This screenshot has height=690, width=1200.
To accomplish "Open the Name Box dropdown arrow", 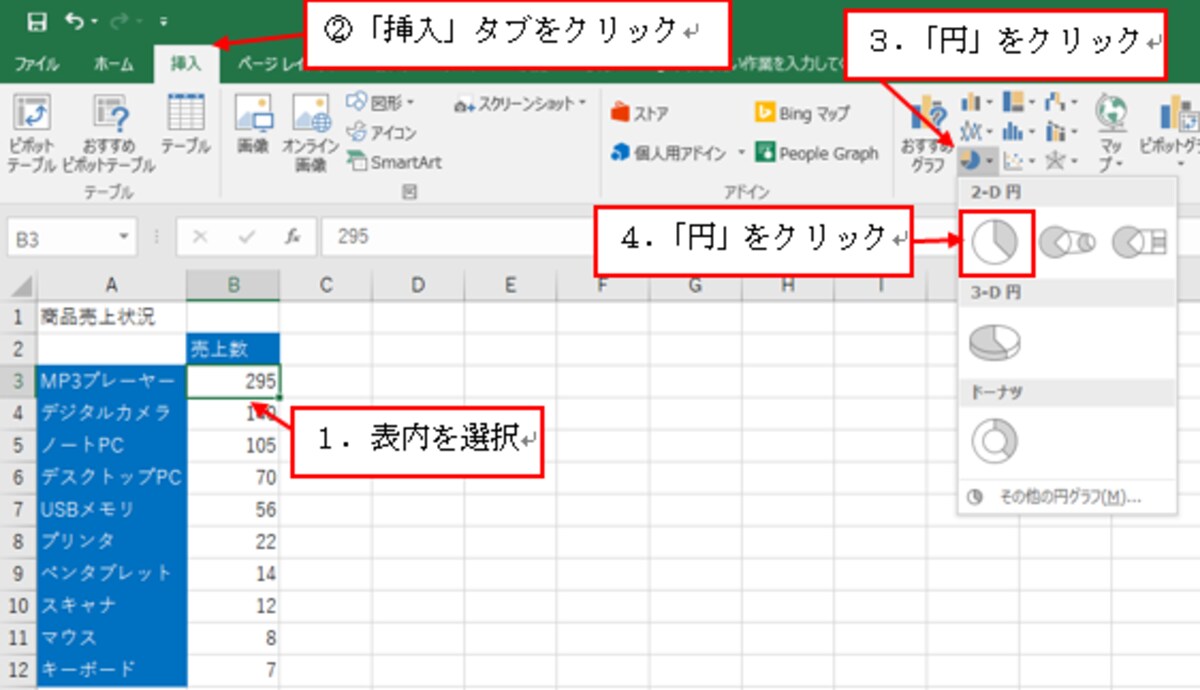I will click(124, 237).
